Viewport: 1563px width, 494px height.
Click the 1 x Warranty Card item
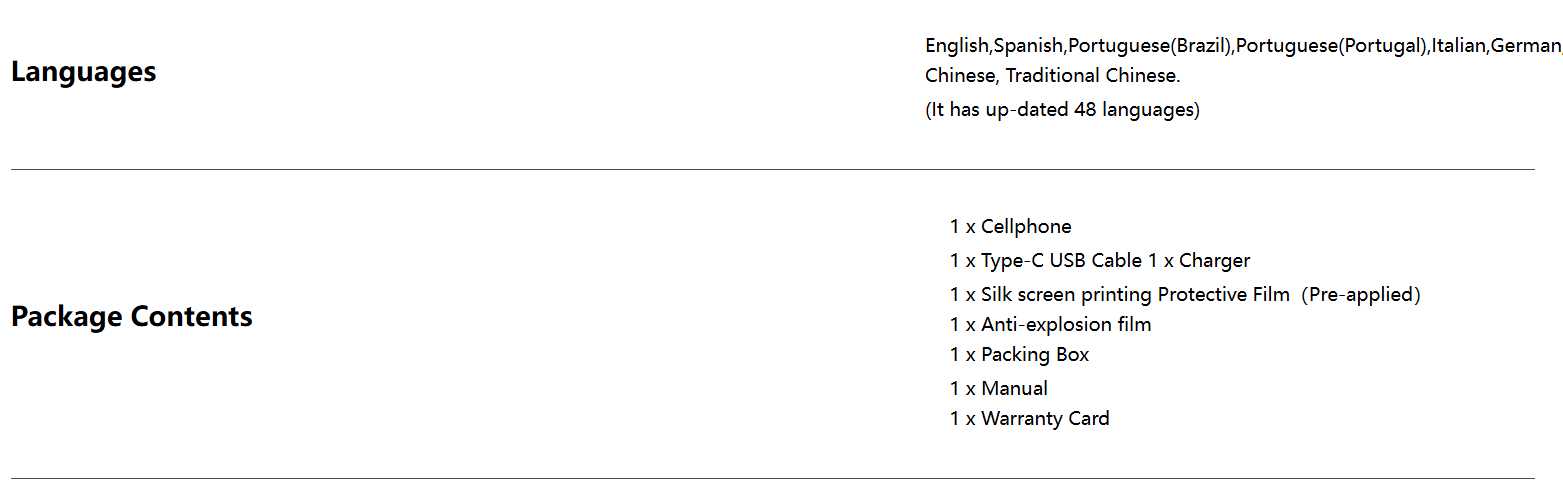[x=1029, y=419]
